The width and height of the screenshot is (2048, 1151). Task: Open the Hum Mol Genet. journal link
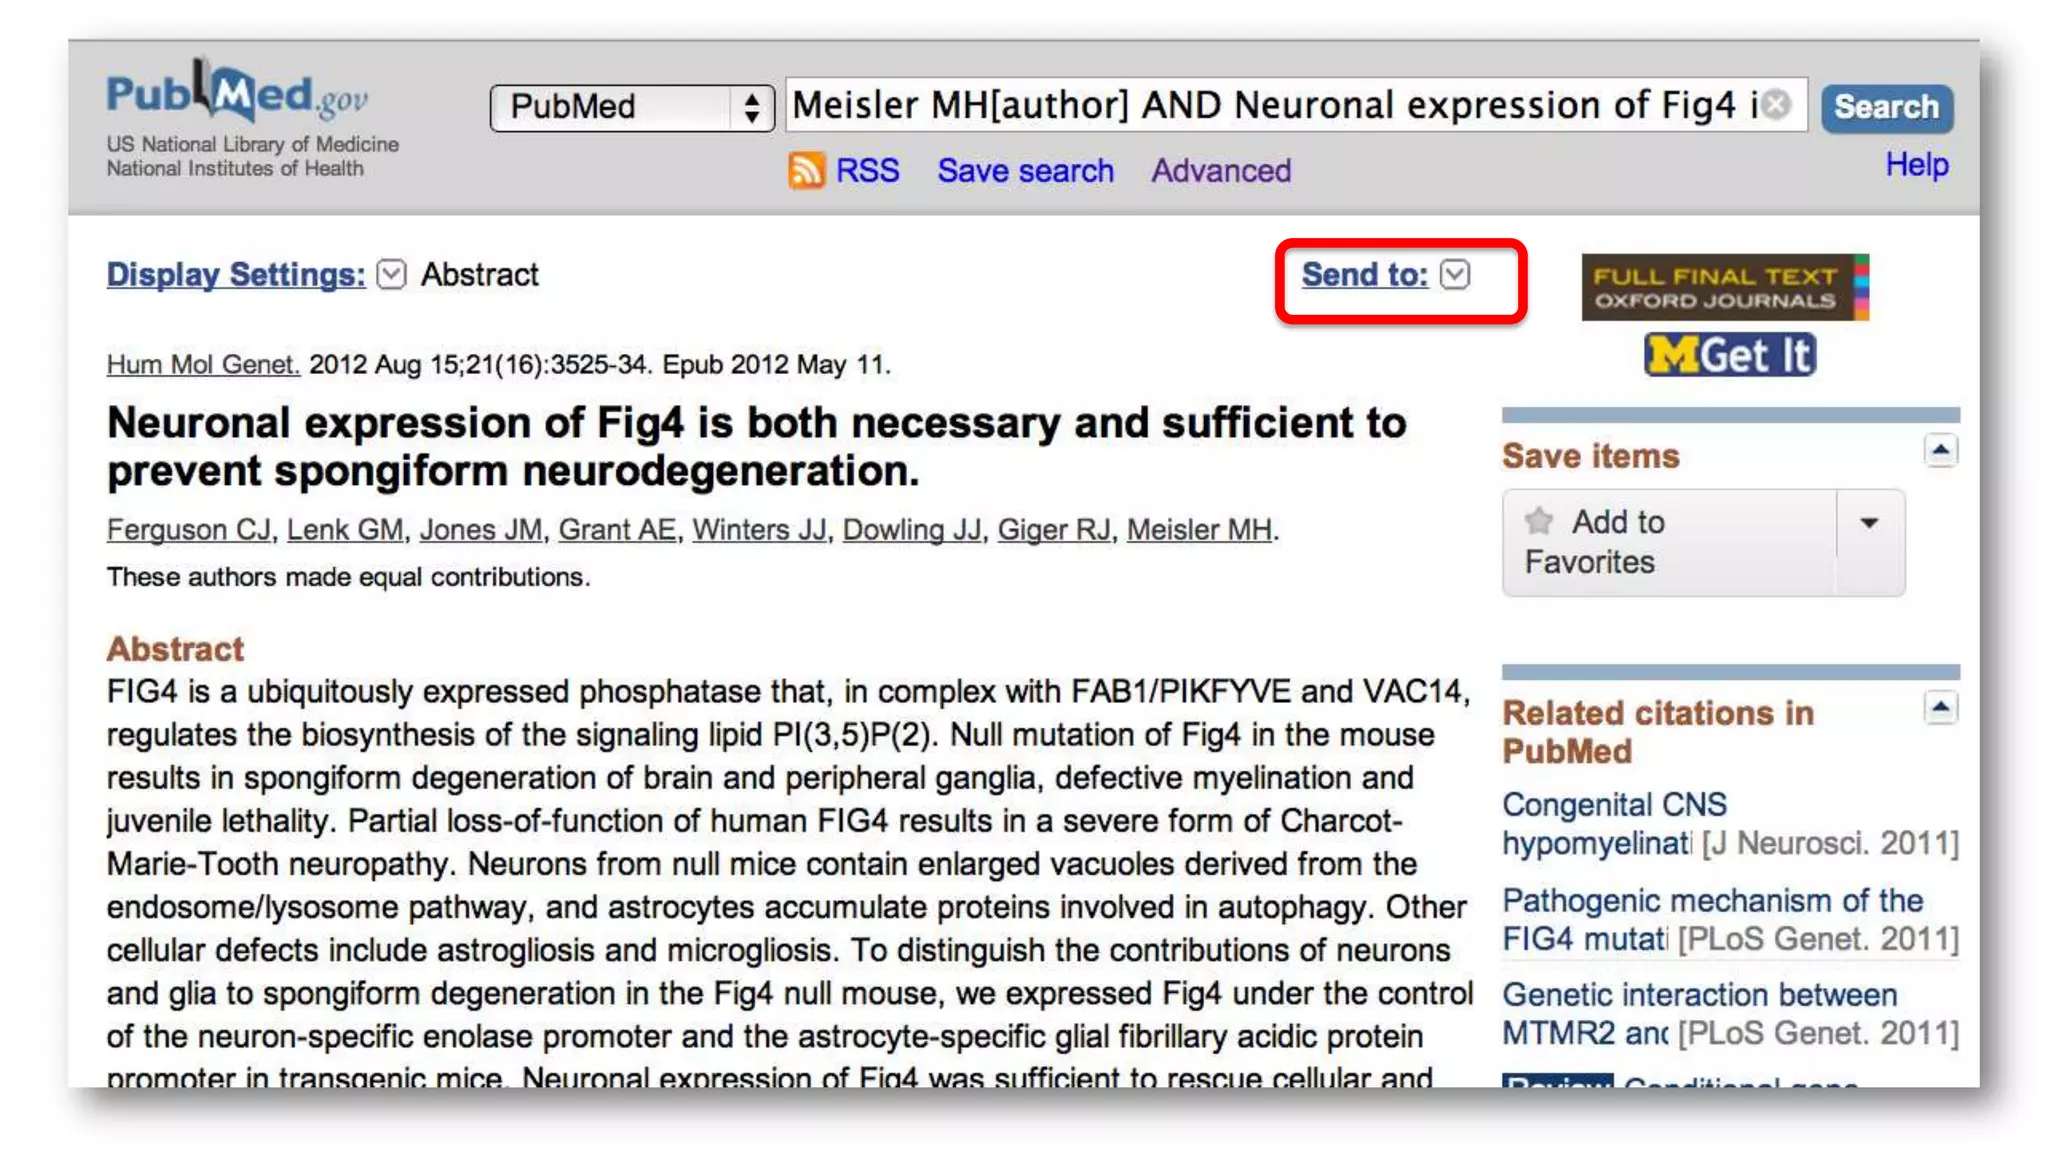203,365
